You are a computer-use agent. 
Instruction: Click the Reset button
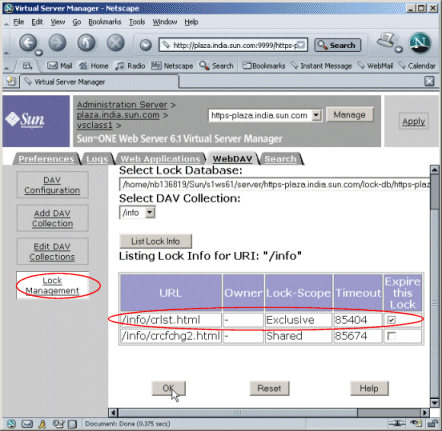[x=269, y=388]
